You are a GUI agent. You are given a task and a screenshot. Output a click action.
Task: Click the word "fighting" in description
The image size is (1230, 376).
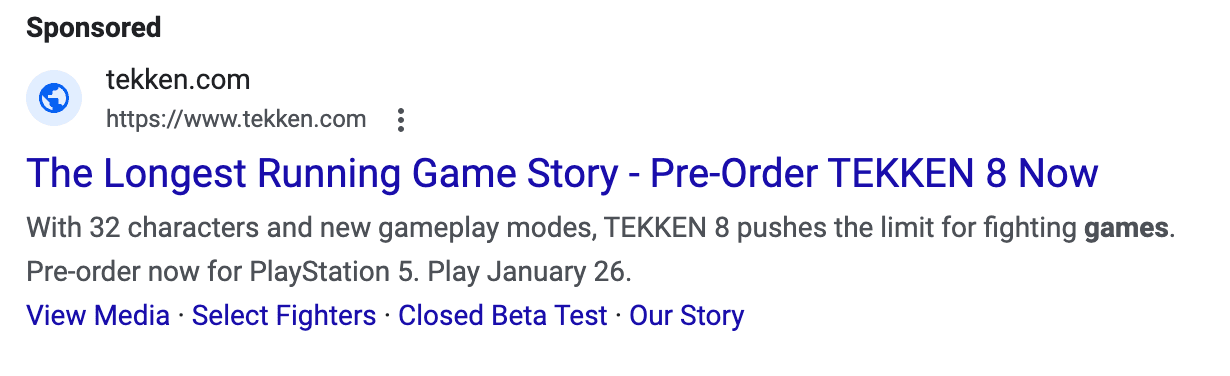click(1035, 229)
